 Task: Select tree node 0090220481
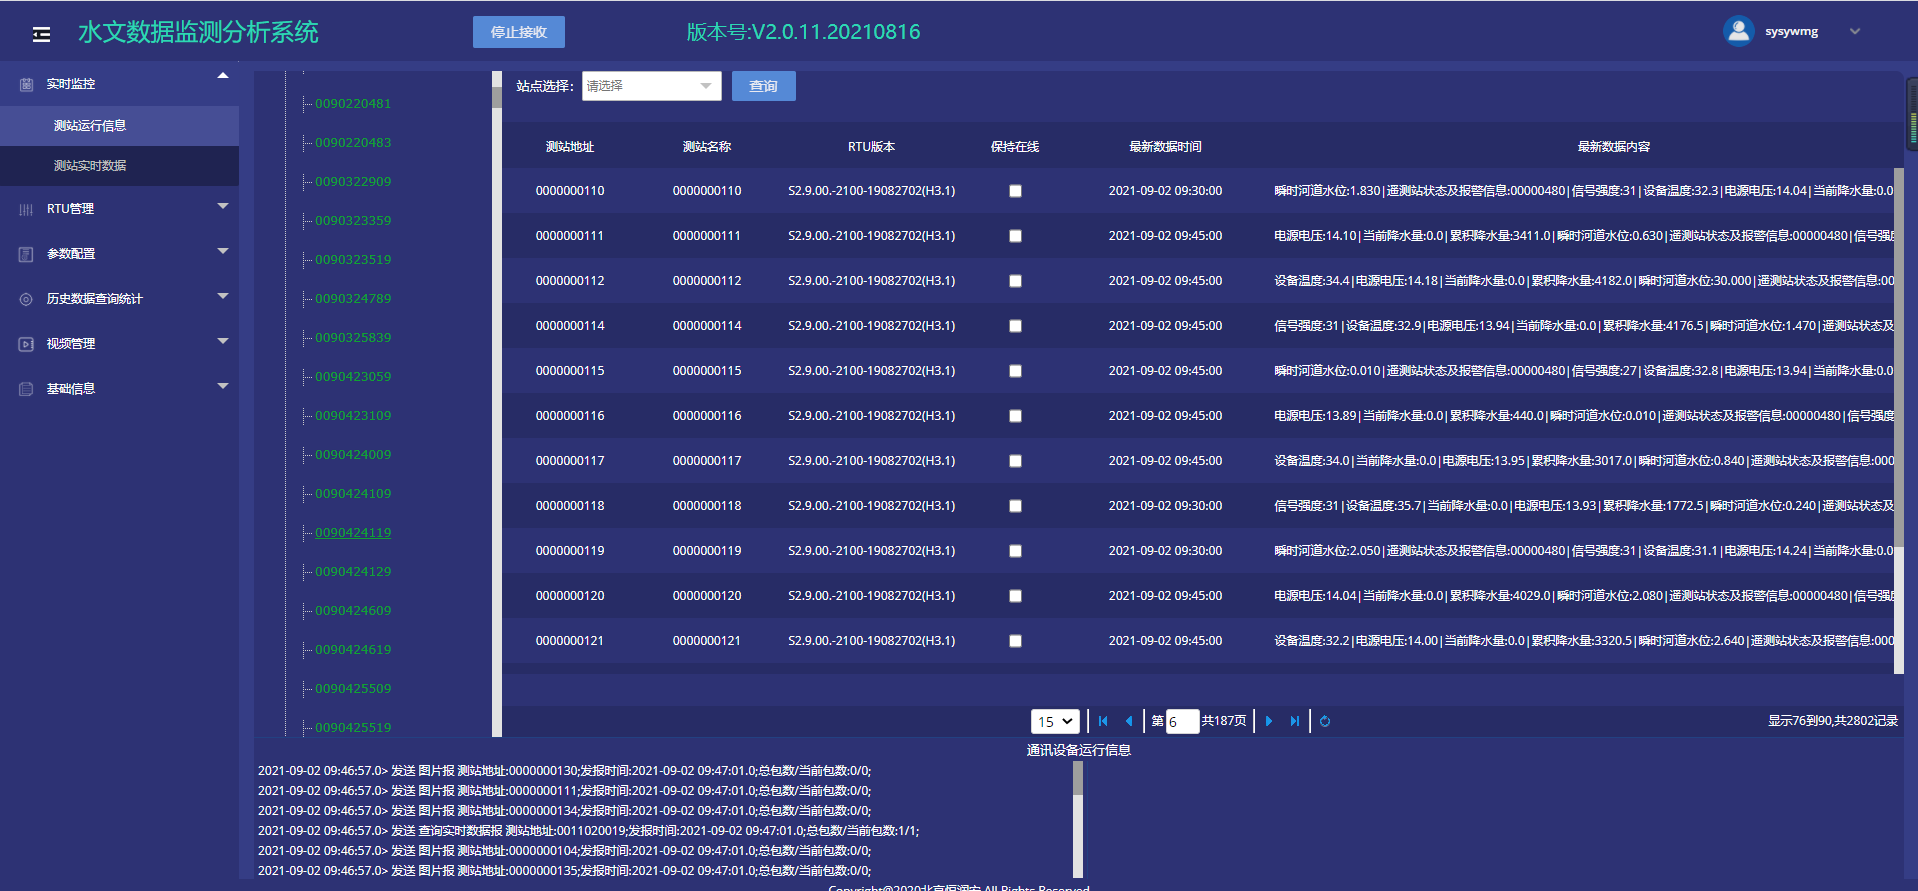pyautogui.click(x=353, y=104)
